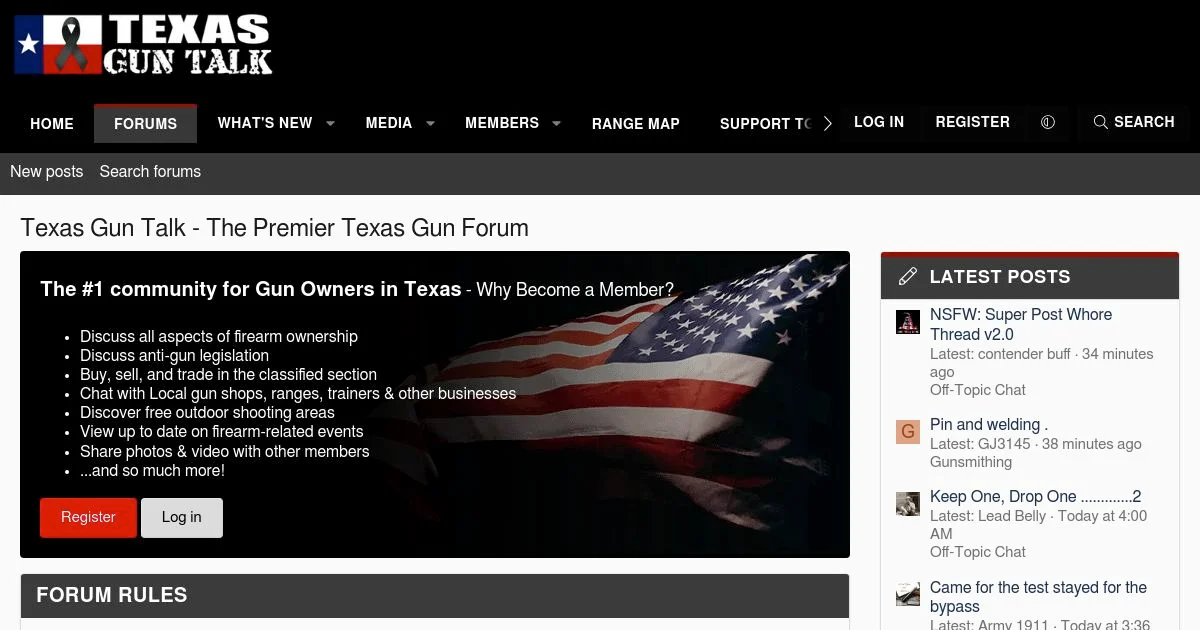Viewport: 1200px width, 630px height.
Task: Open New posts sub-navigation link
Action: coord(46,172)
